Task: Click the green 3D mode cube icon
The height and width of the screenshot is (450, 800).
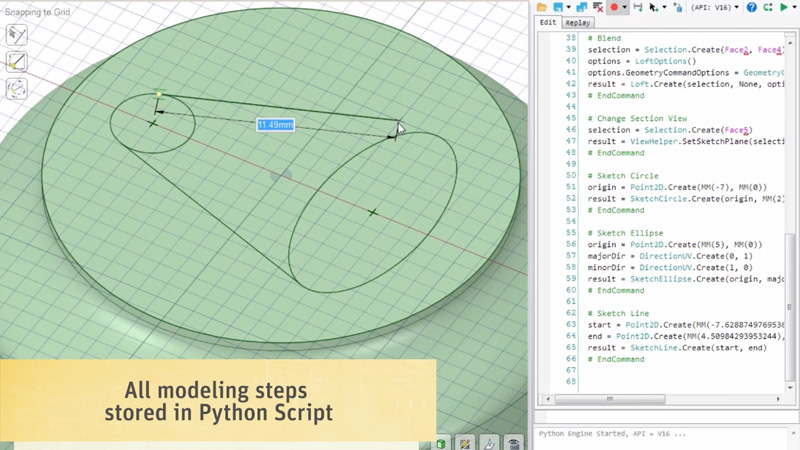Action: [441, 443]
